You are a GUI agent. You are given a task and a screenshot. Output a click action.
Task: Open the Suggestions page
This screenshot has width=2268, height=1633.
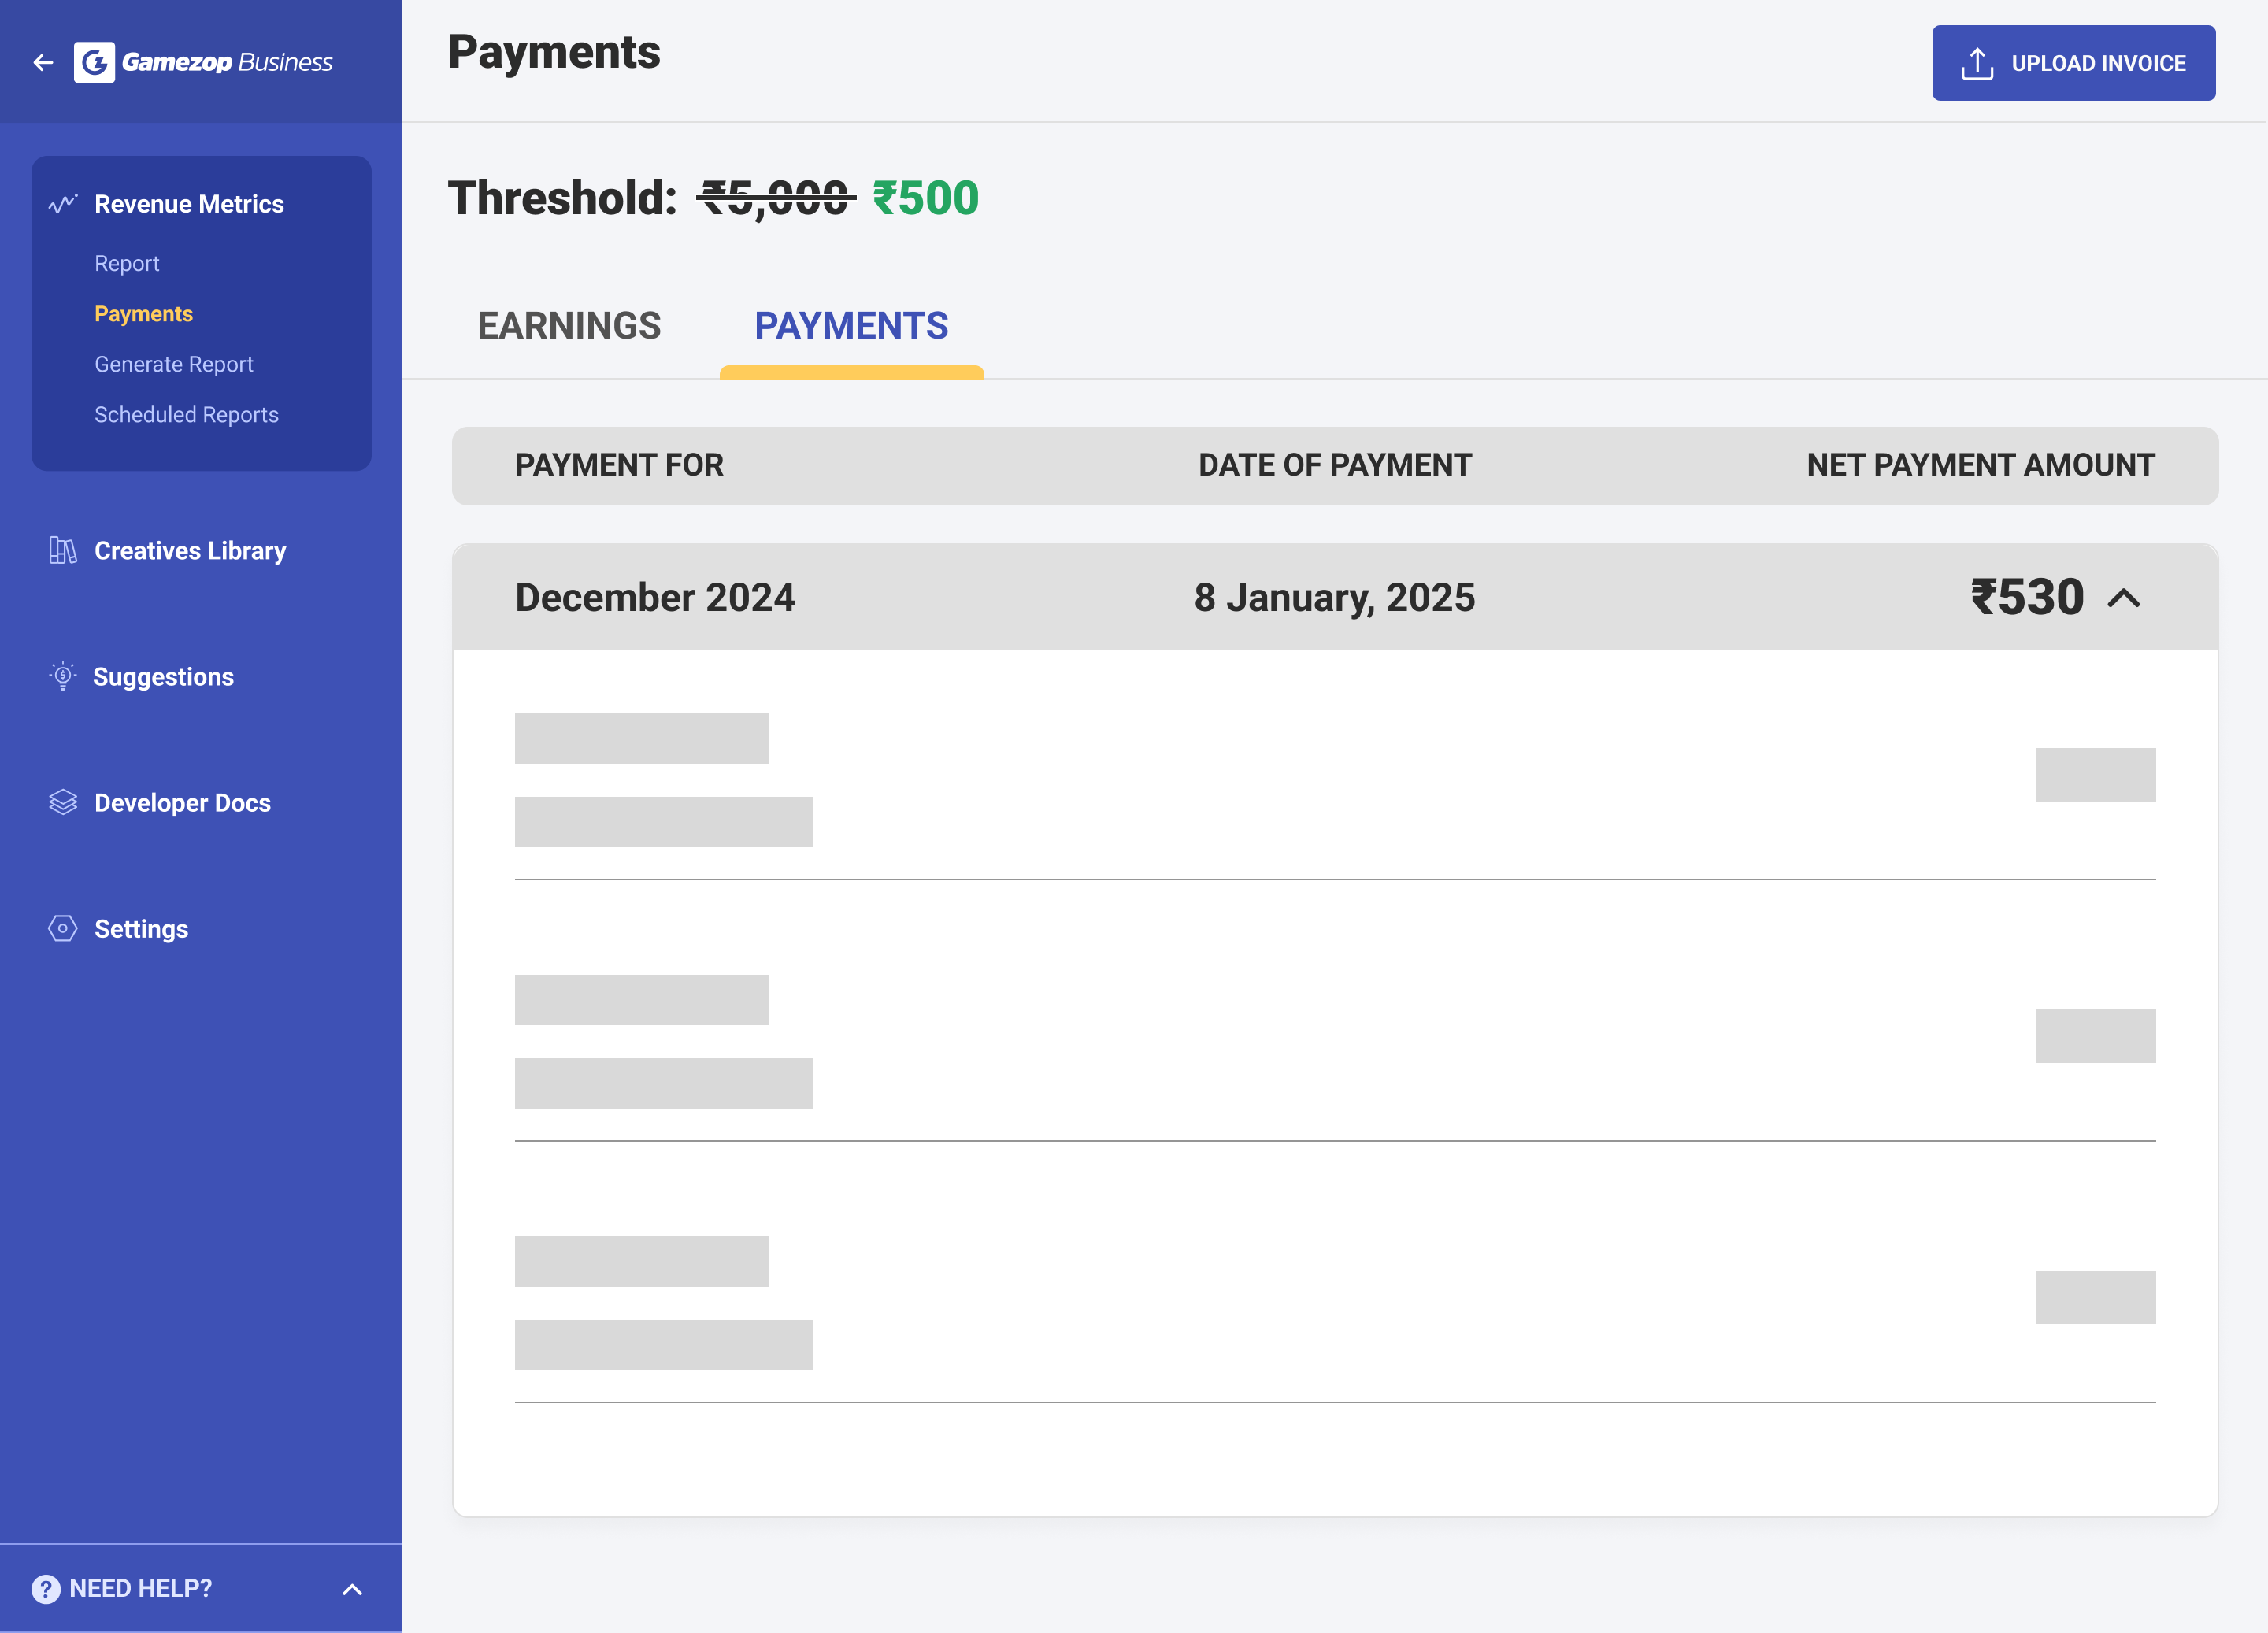[x=163, y=677]
